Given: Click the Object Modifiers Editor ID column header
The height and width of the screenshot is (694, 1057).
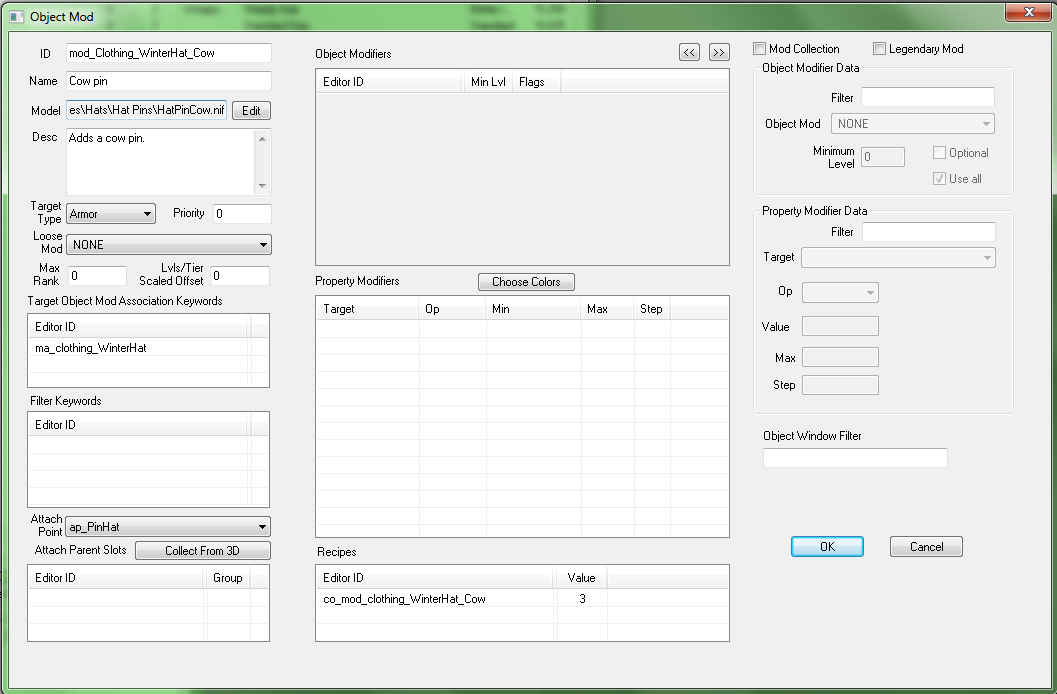Looking at the screenshot, I should click(x=390, y=82).
